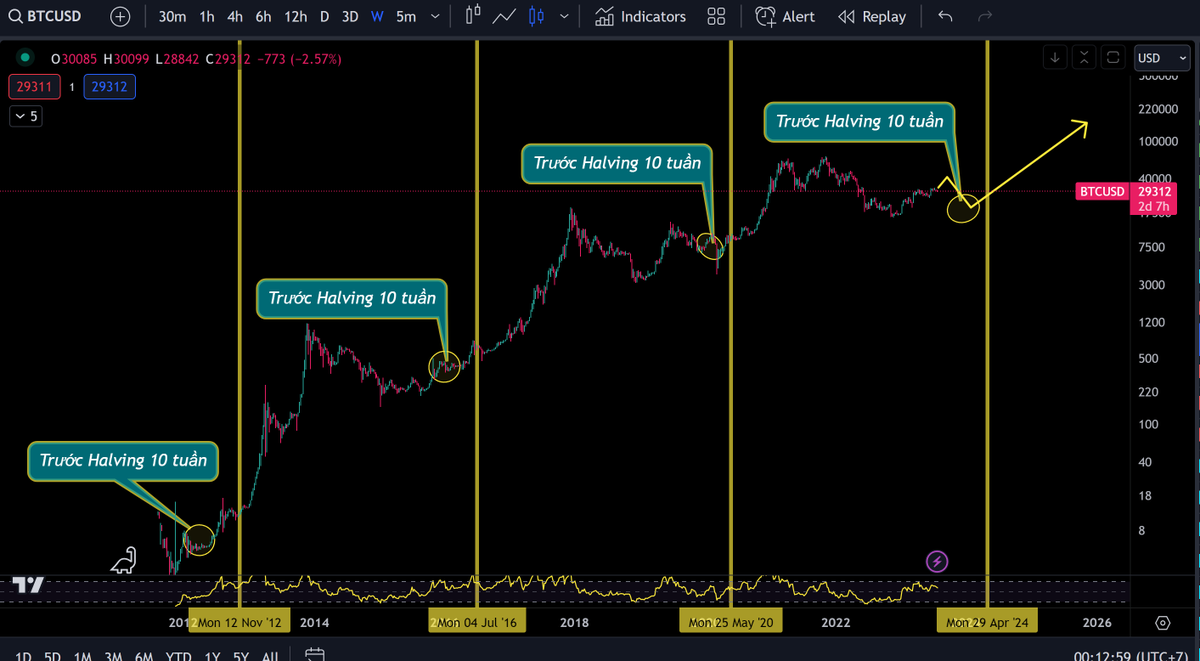Expand the '5' panel collapse chevron
This screenshot has width=1200, height=661.
point(25,116)
